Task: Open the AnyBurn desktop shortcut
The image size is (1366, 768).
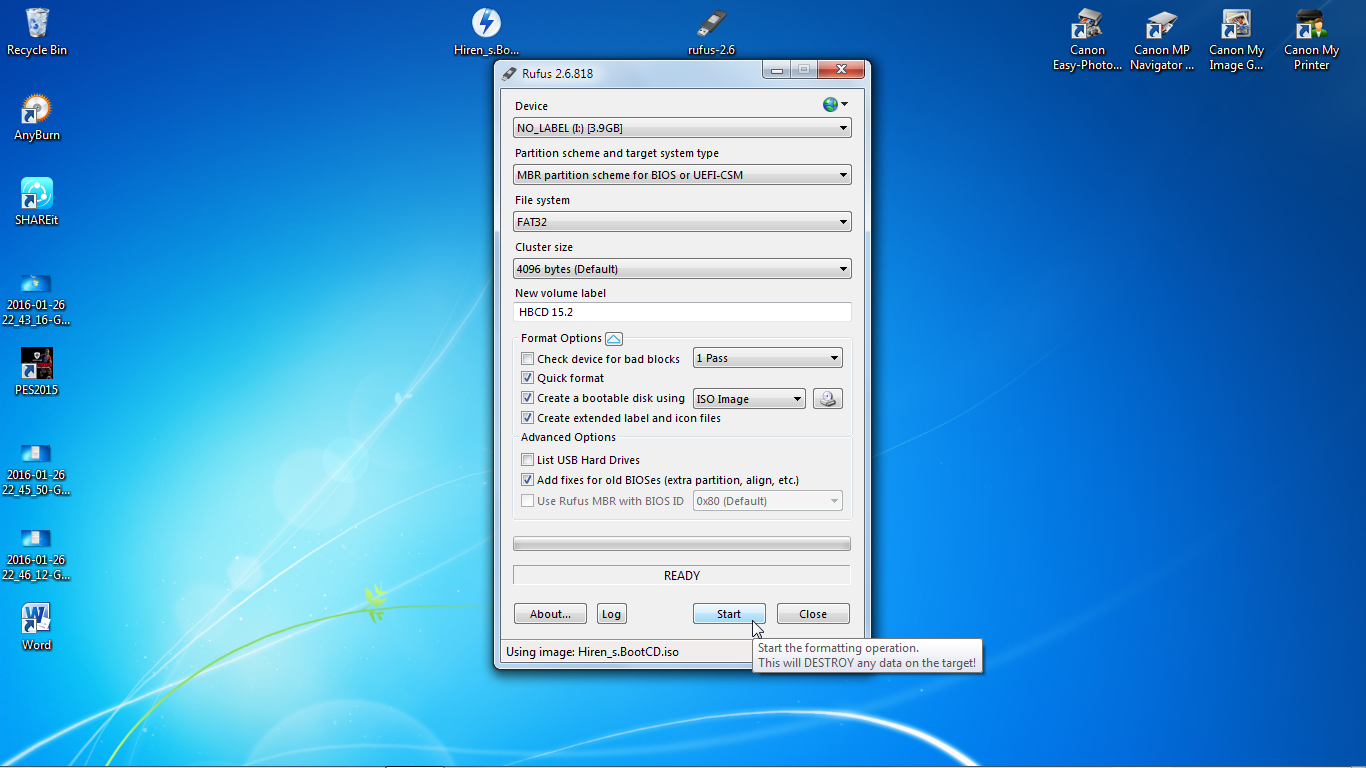Action: click(37, 117)
